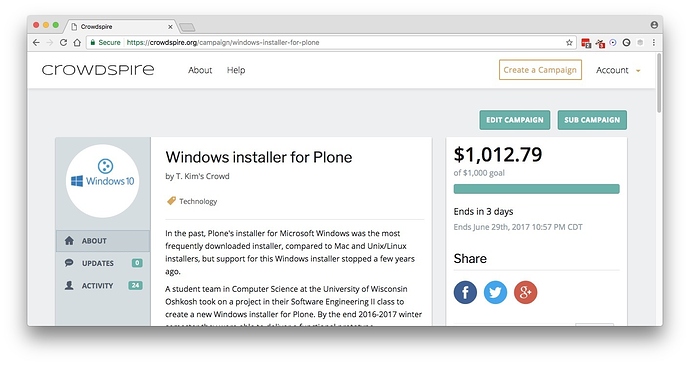Click the browser back arrow

click(36, 43)
